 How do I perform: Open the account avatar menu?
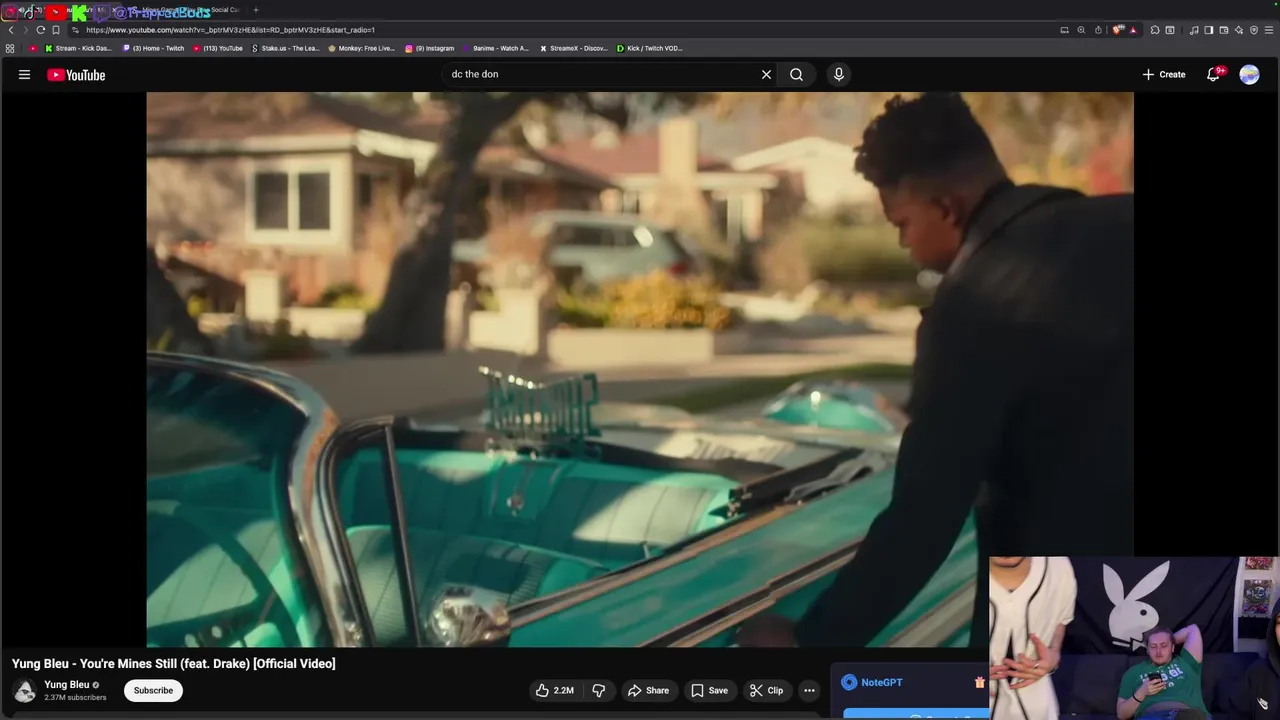1249,74
